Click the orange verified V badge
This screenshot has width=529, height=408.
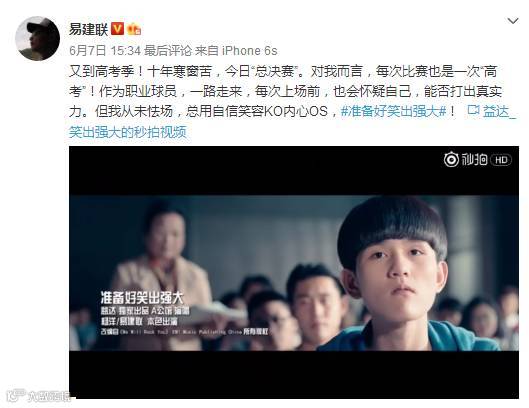pyautogui.click(x=118, y=29)
